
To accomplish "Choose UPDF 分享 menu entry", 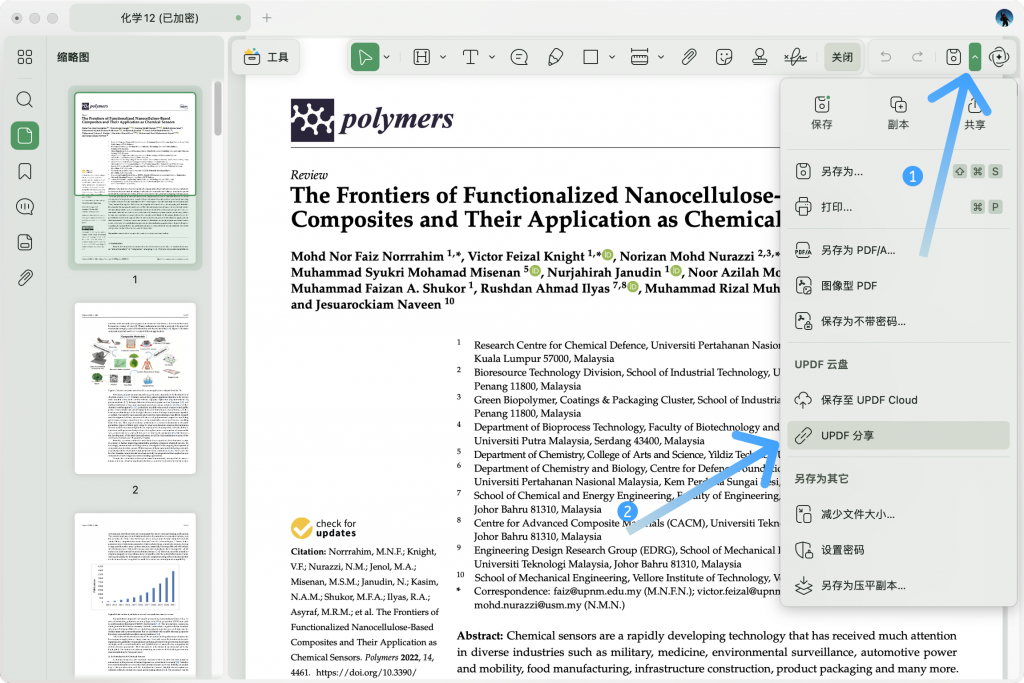I will coord(898,436).
